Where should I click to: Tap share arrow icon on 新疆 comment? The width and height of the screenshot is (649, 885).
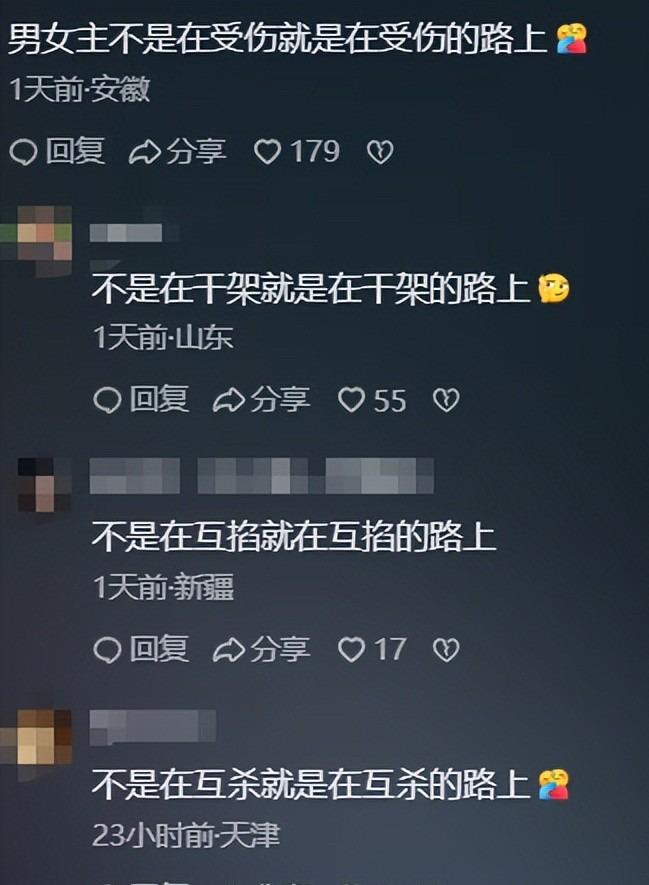point(228,650)
